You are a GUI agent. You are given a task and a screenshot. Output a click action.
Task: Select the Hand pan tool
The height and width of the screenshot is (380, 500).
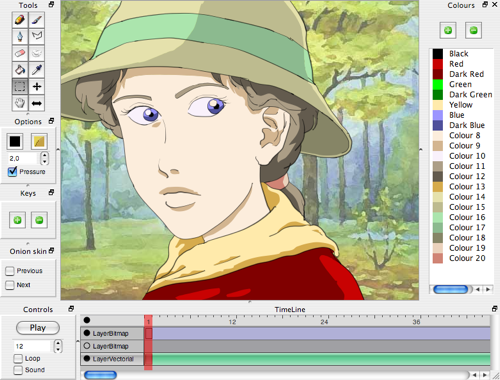[x=20, y=103]
